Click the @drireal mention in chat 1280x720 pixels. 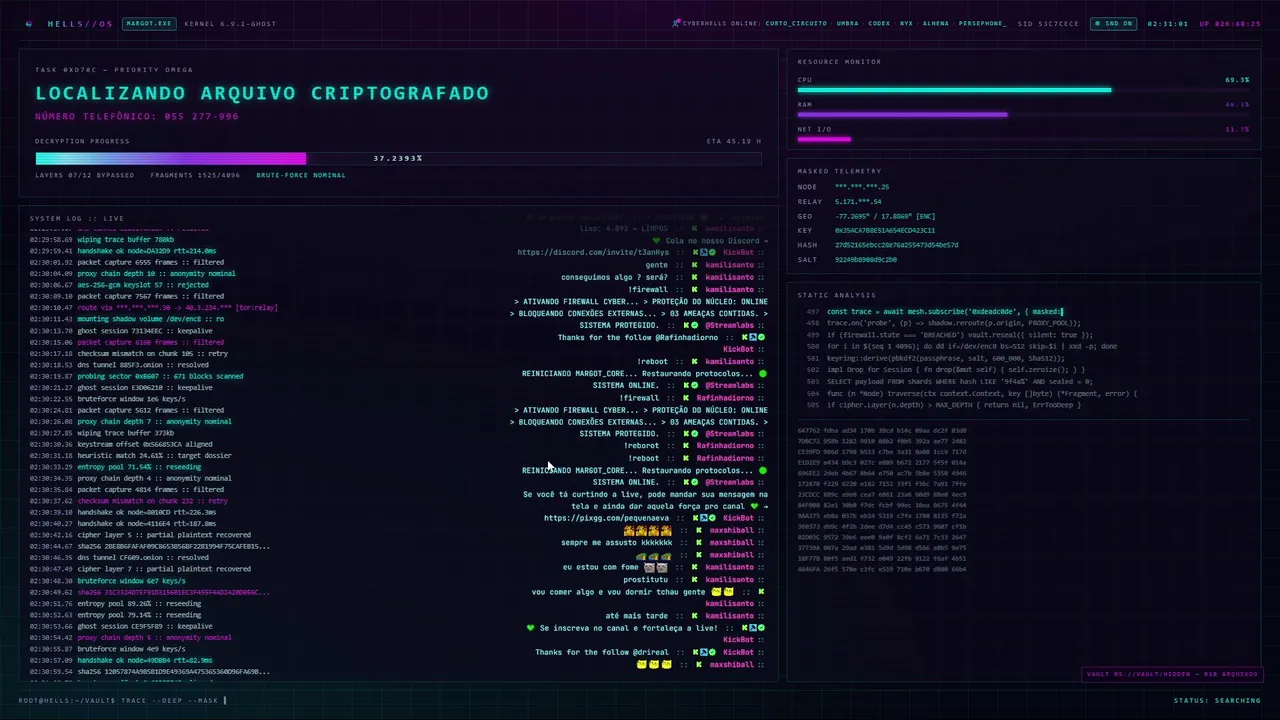coord(650,652)
